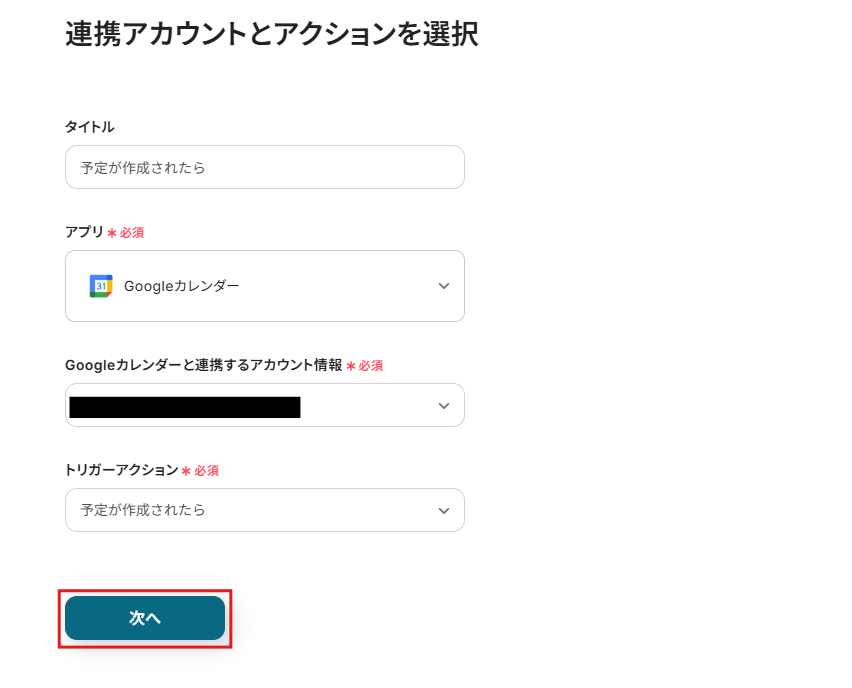The width and height of the screenshot is (852, 688).
Task: Click the 必須 marker beside トリガーアクション
Action: [207, 471]
